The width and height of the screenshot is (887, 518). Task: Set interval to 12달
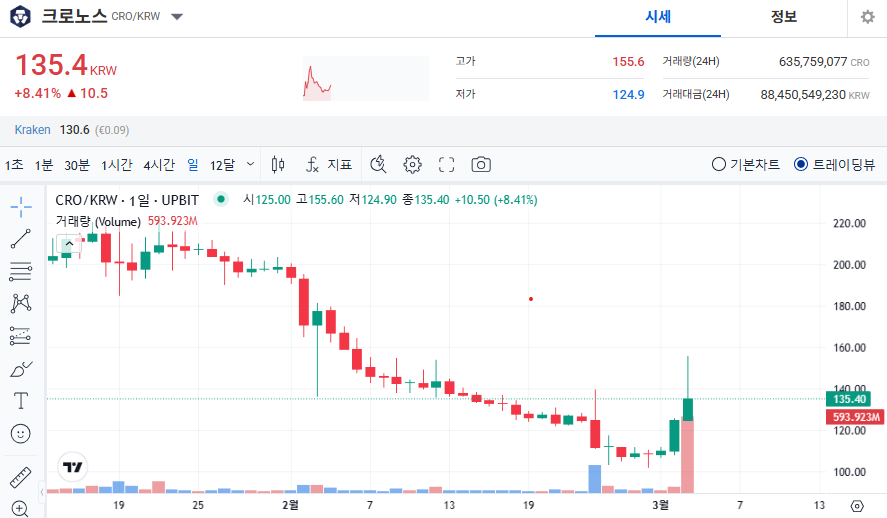pyautogui.click(x=222, y=165)
